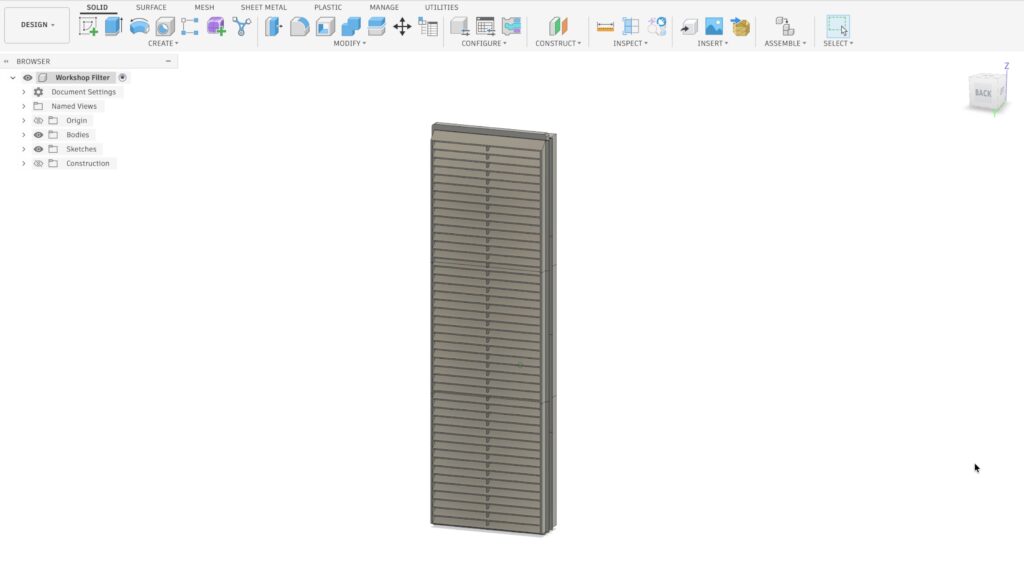Open the Automated Modeling tool icon
The height and width of the screenshot is (573, 1024).
(x=242, y=27)
